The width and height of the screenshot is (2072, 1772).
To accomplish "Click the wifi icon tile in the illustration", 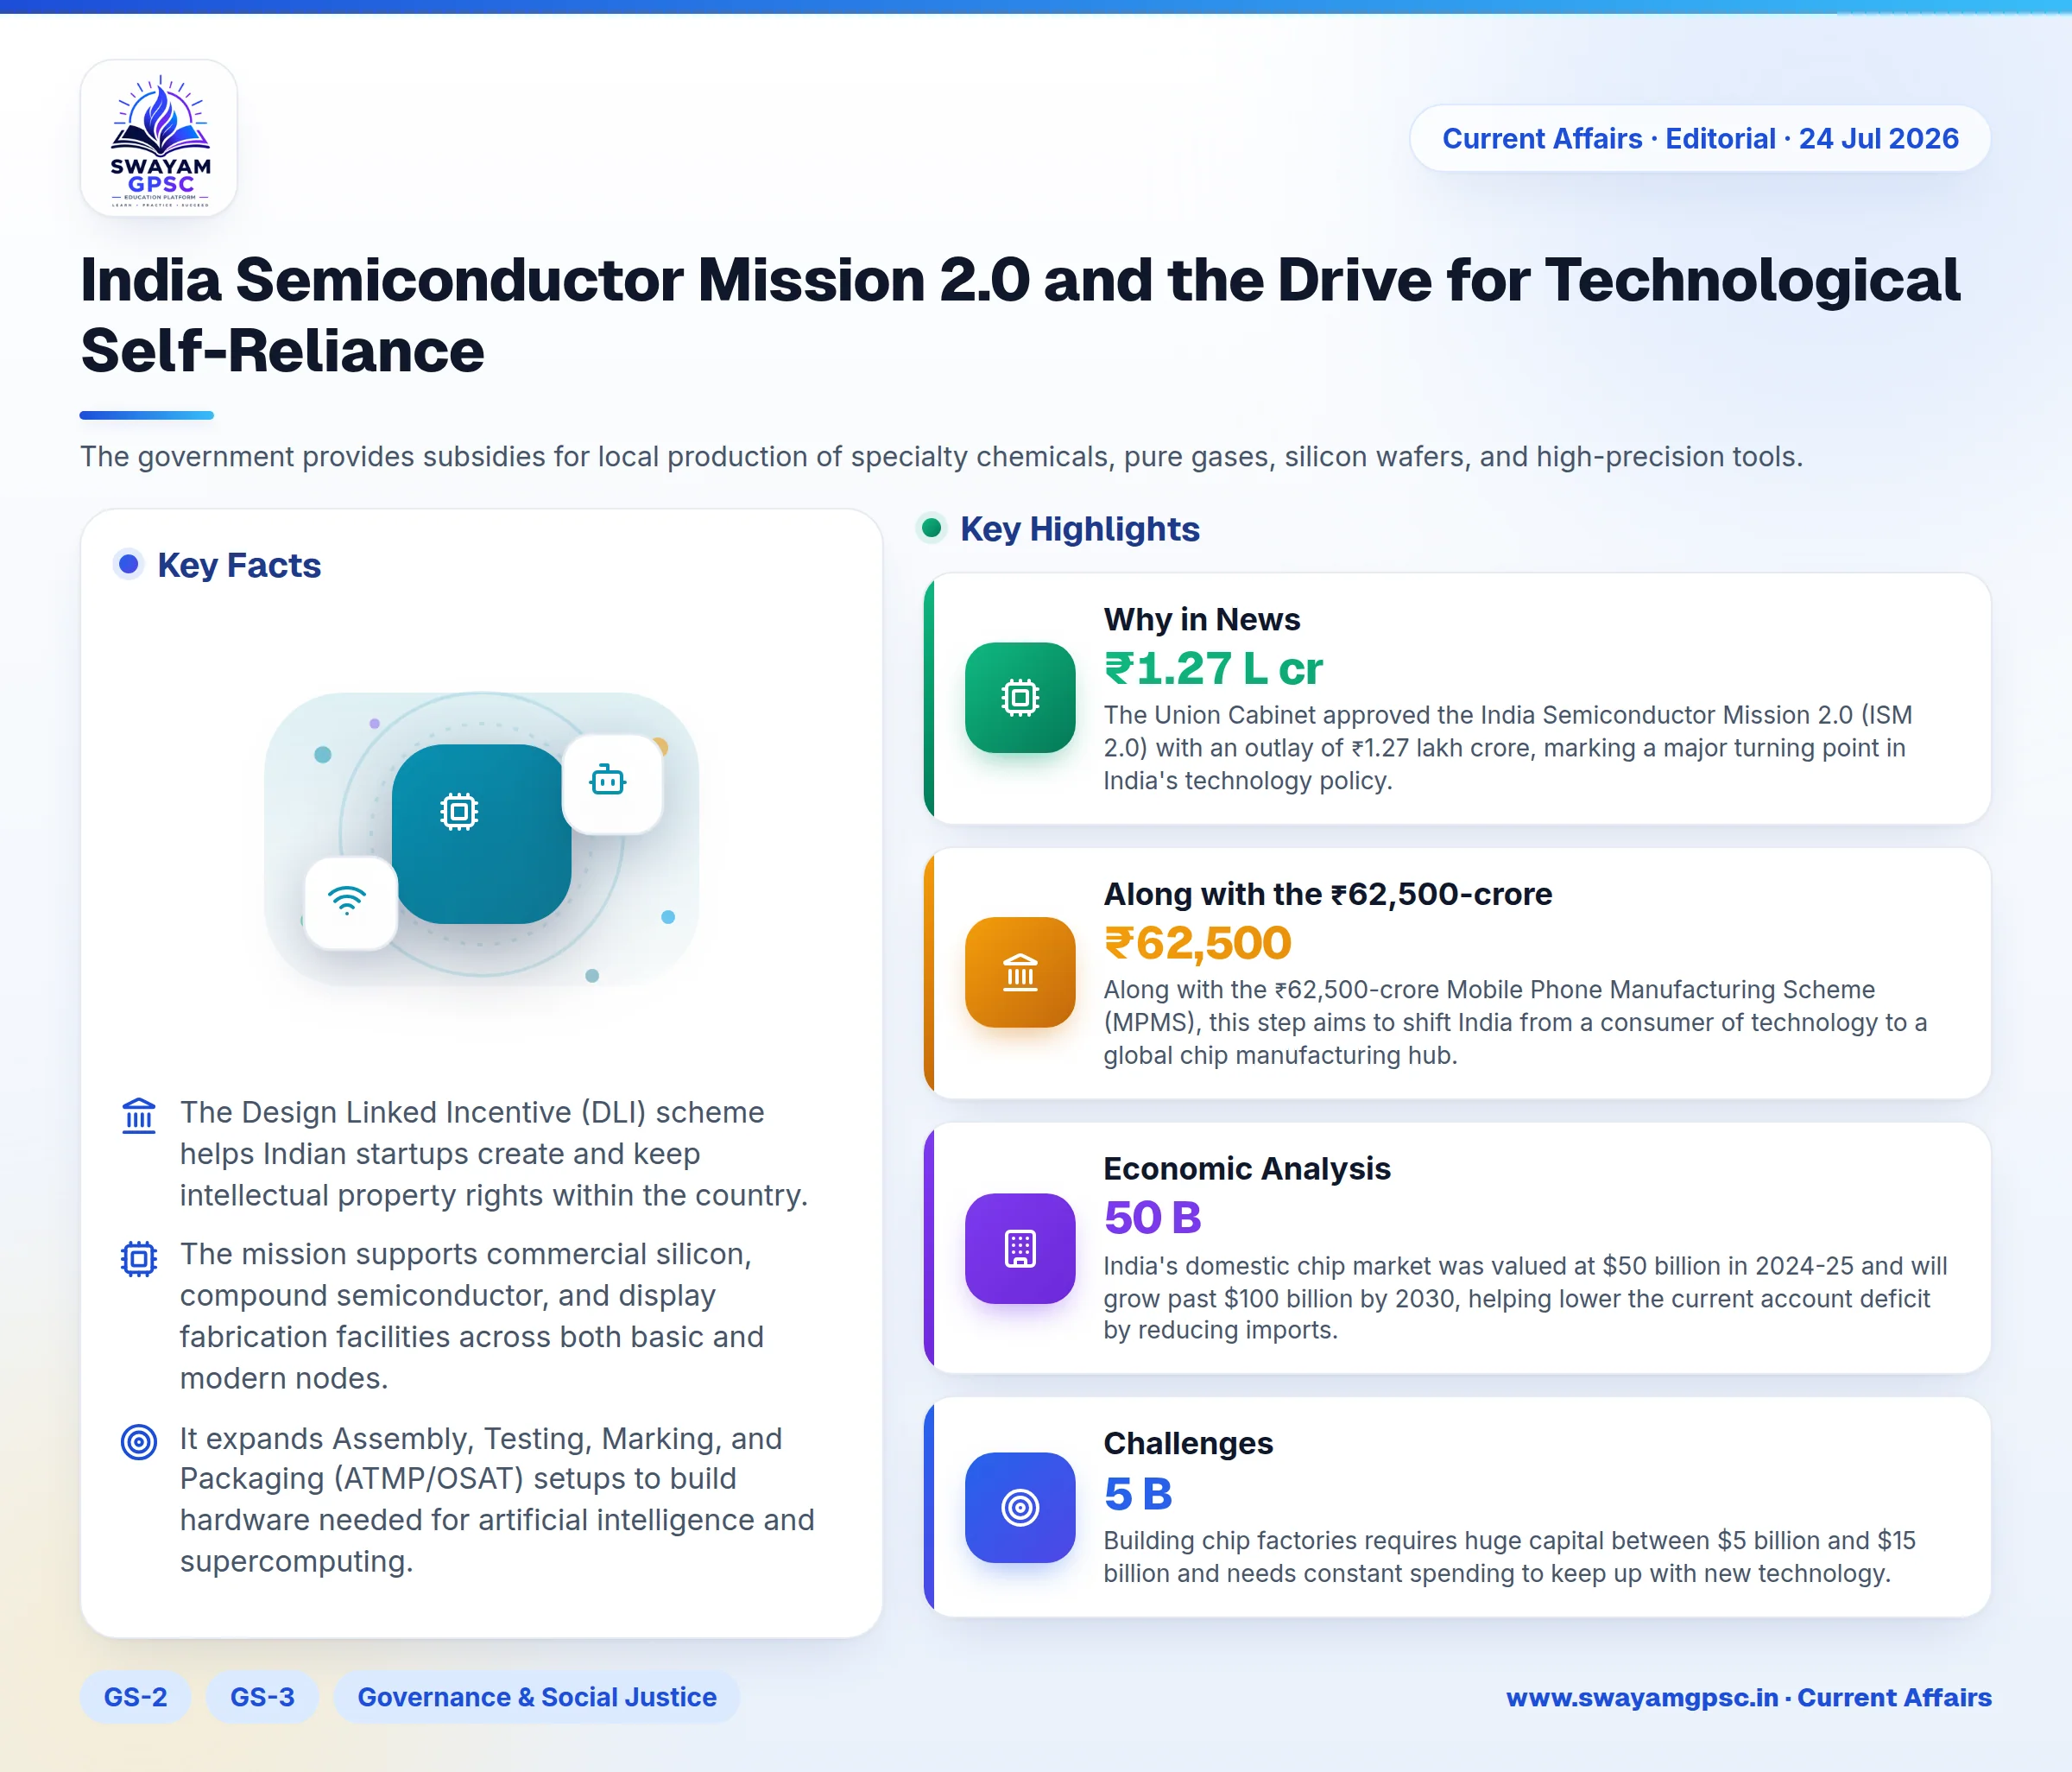I will click(x=350, y=903).
